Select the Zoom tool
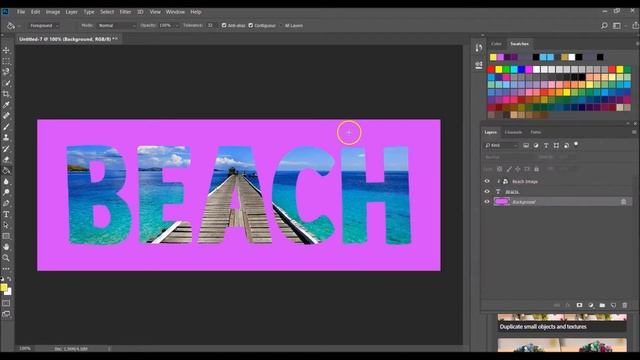Image resolution: width=640 pixels, height=360 pixels. pyautogui.click(x=6, y=258)
